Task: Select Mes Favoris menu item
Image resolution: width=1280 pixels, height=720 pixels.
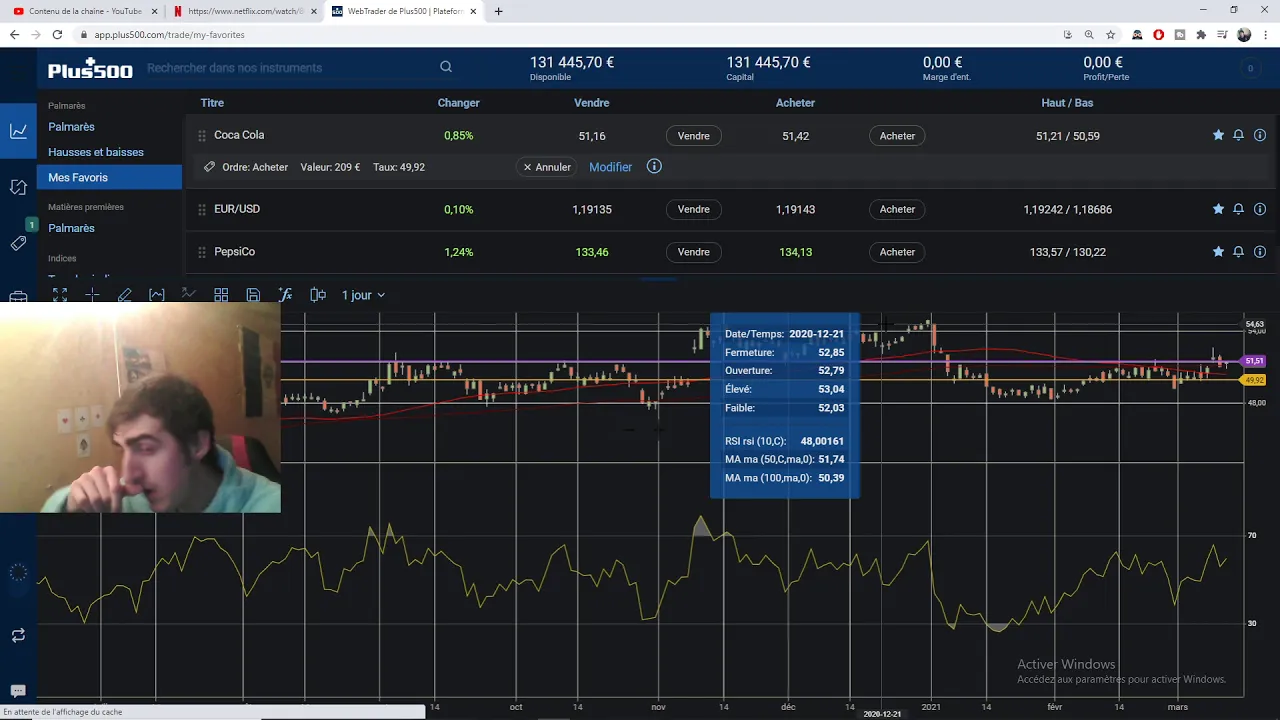Action: coord(110,177)
